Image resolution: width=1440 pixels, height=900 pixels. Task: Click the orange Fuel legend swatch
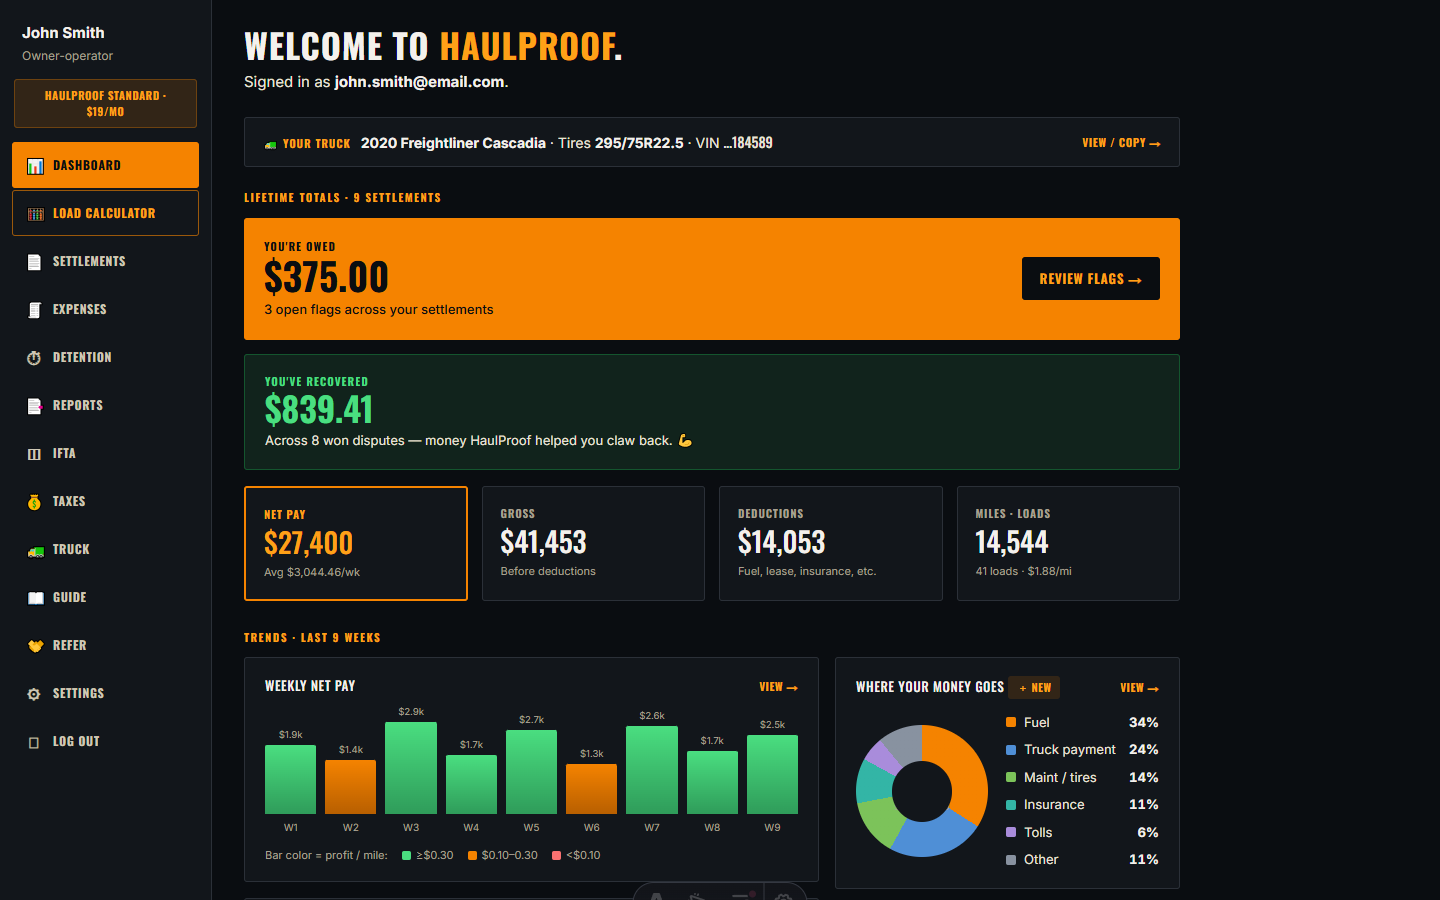(x=1011, y=722)
